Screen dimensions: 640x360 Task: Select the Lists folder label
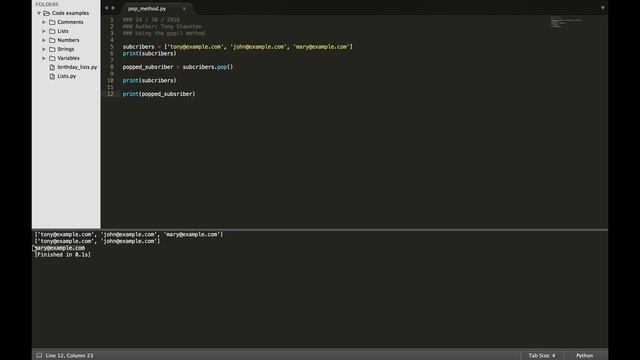pyautogui.click(x=63, y=31)
